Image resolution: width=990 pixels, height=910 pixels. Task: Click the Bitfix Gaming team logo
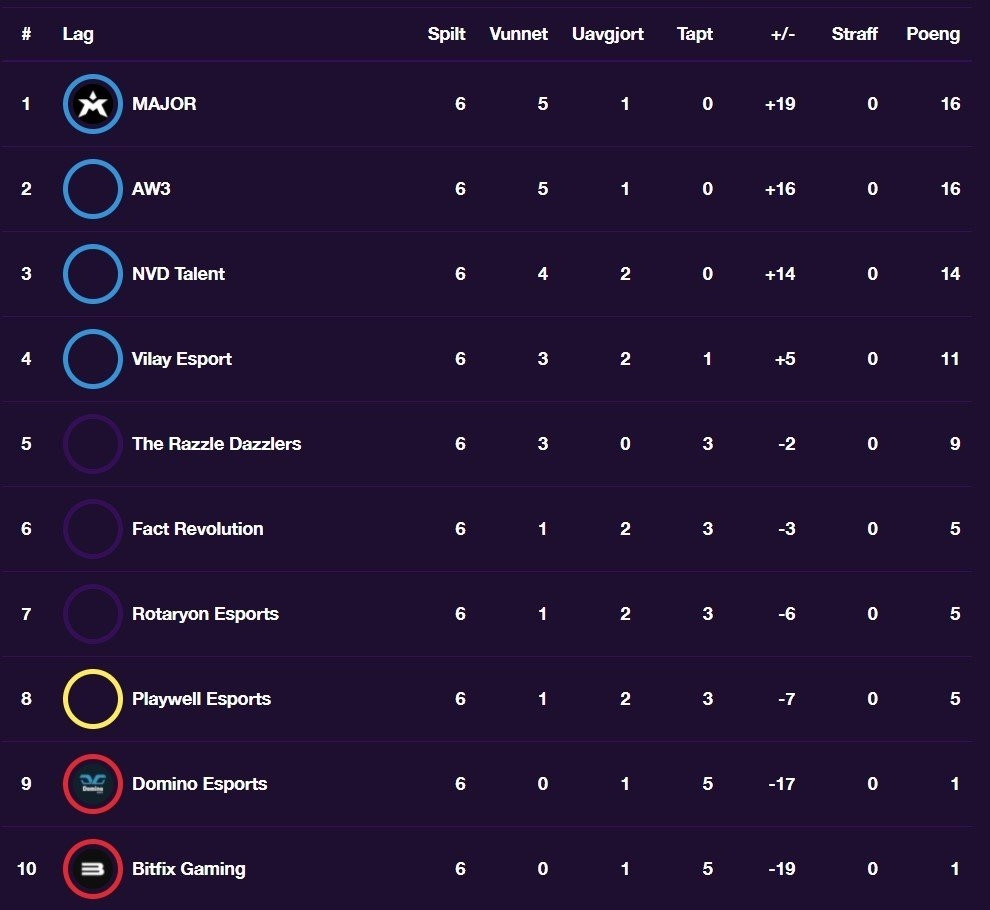click(93, 869)
